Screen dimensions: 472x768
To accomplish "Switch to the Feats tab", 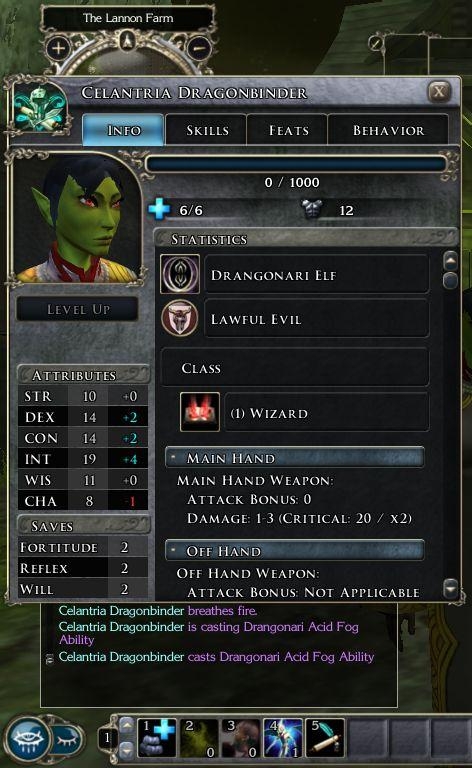I will click(287, 130).
